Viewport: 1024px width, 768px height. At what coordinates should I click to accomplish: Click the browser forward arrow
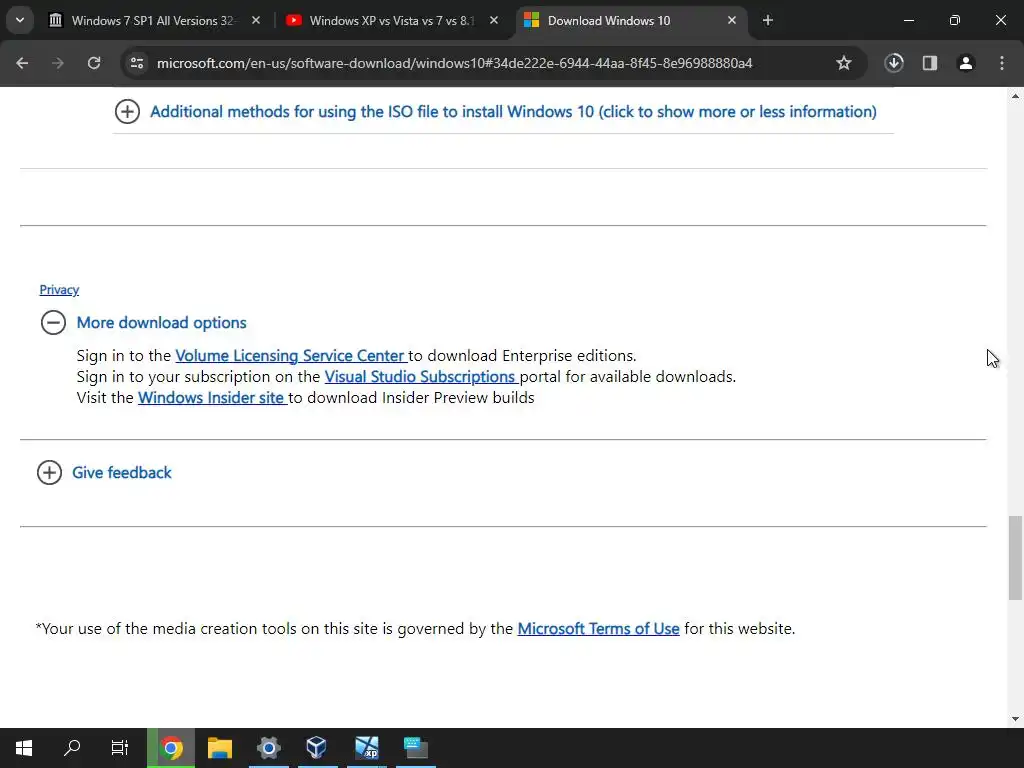tap(58, 63)
